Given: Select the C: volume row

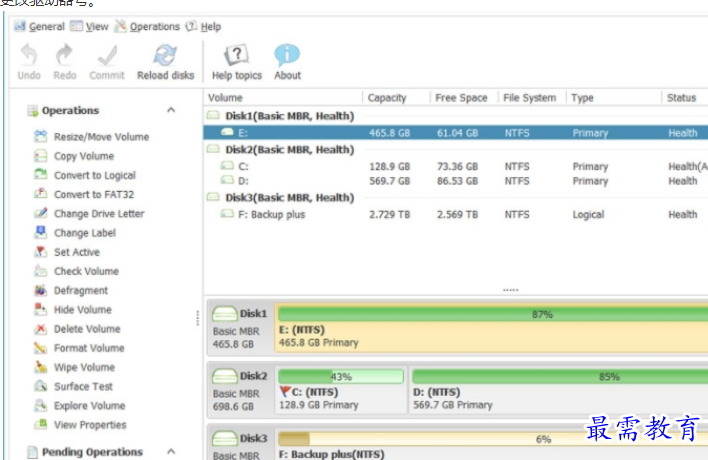Looking at the screenshot, I should [456, 167].
